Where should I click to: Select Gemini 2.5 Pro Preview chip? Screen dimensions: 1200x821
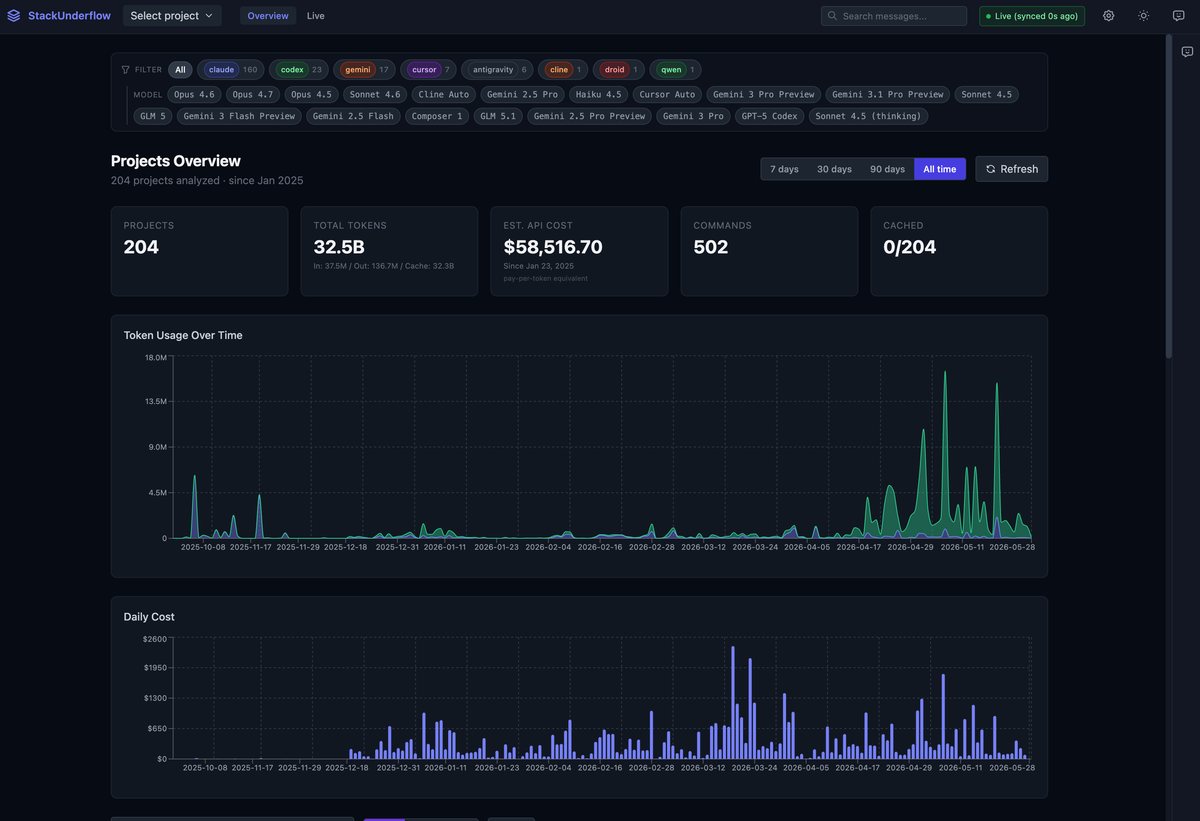[x=589, y=116]
